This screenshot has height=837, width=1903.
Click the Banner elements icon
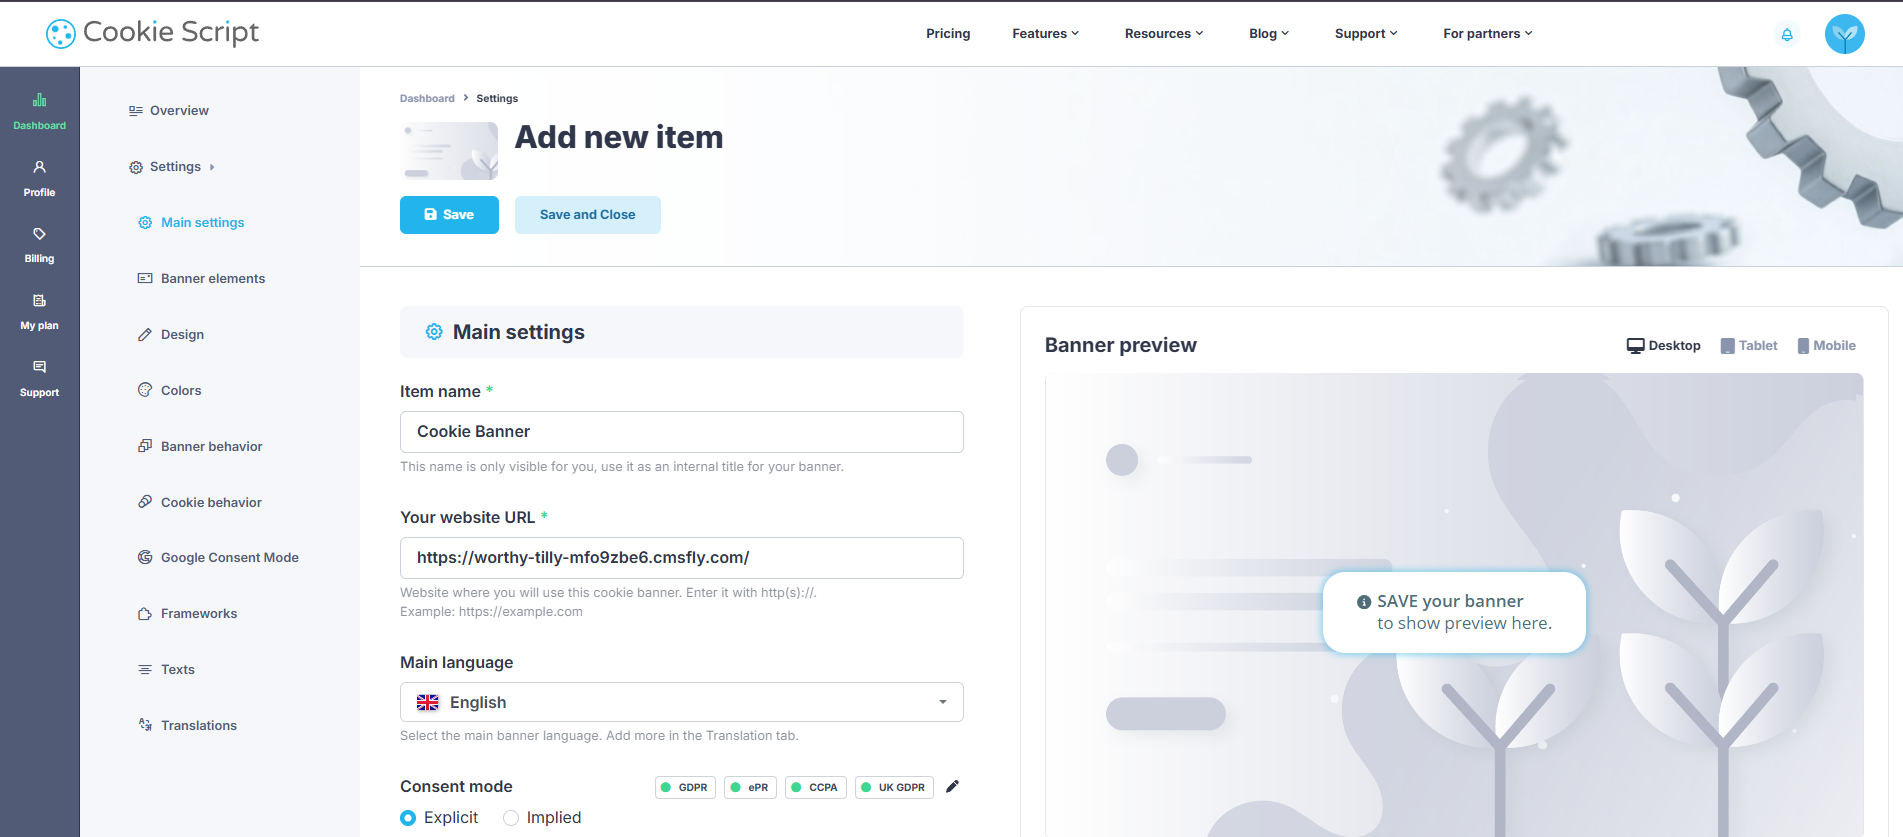145,279
